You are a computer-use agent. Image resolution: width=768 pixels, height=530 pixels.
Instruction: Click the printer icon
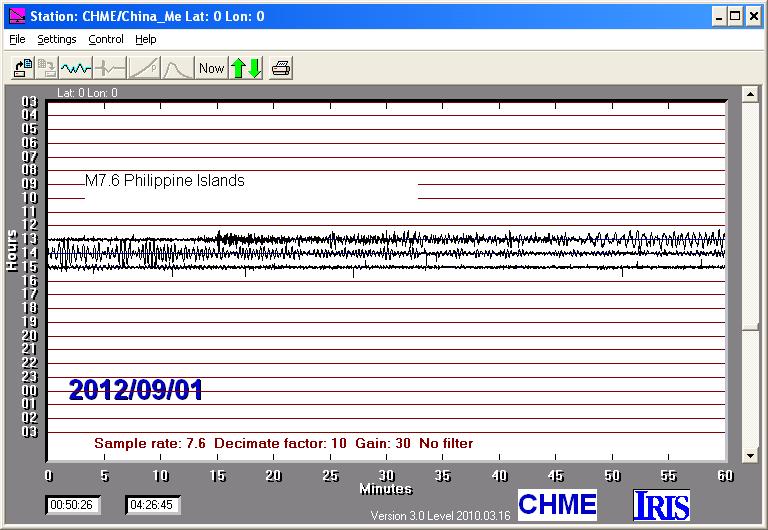[x=281, y=68]
